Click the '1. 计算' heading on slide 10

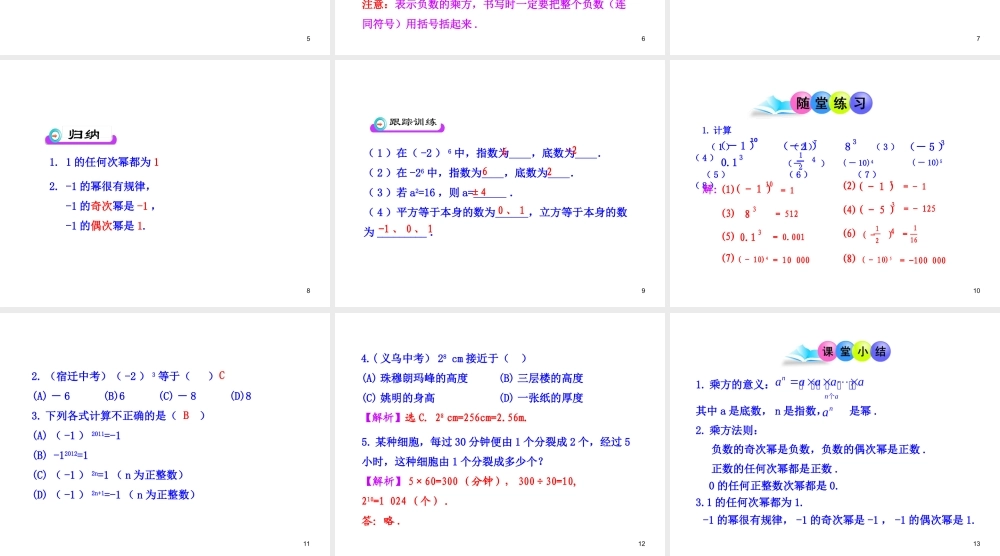click(x=716, y=130)
